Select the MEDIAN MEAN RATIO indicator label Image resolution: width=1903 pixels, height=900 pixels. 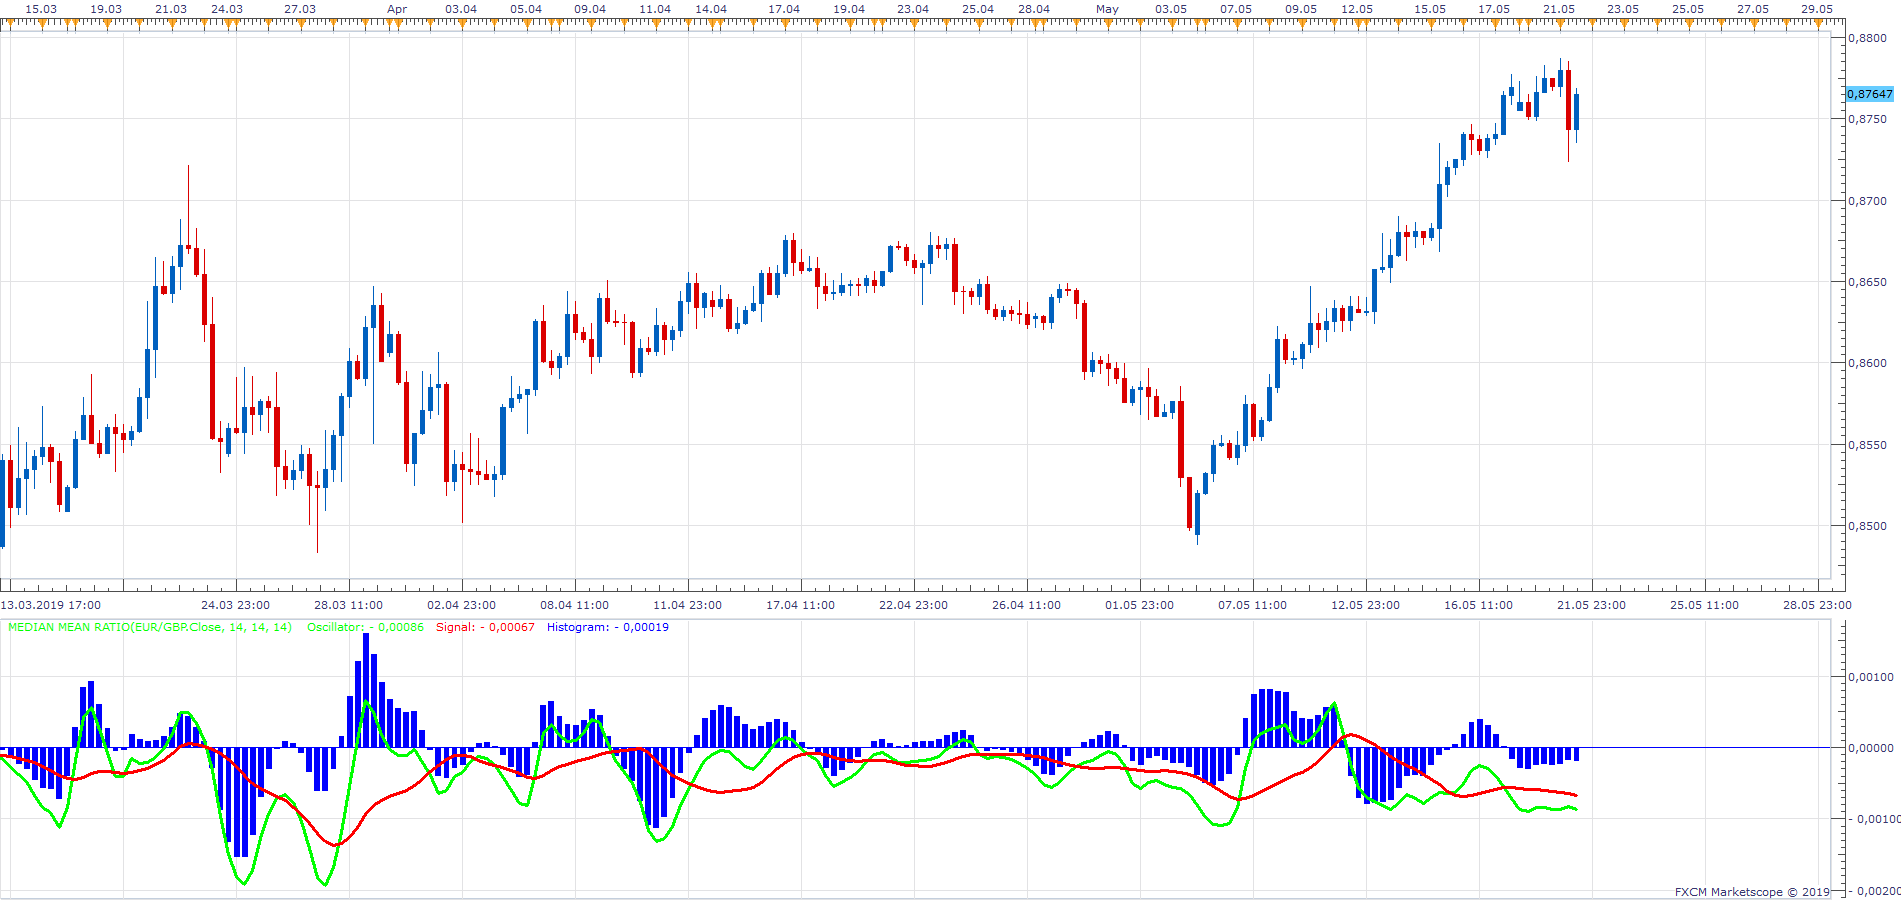[x=150, y=627]
